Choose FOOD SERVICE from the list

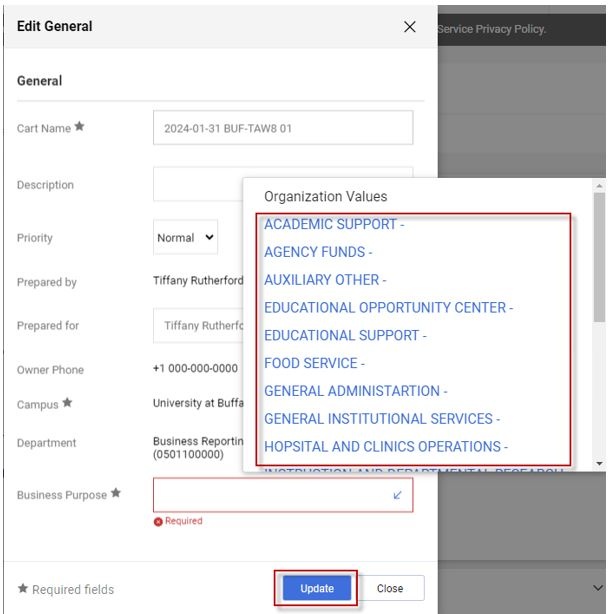[x=313, y=363]
